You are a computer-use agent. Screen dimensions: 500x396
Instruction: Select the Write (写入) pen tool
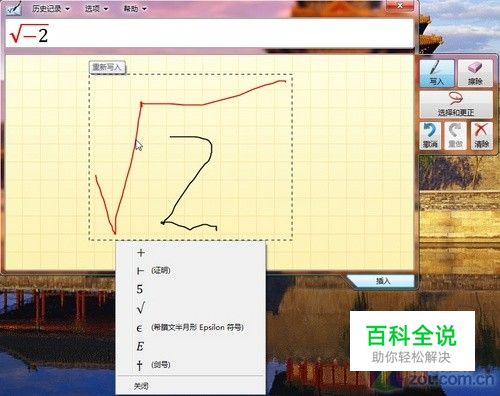tap(437, 74)
